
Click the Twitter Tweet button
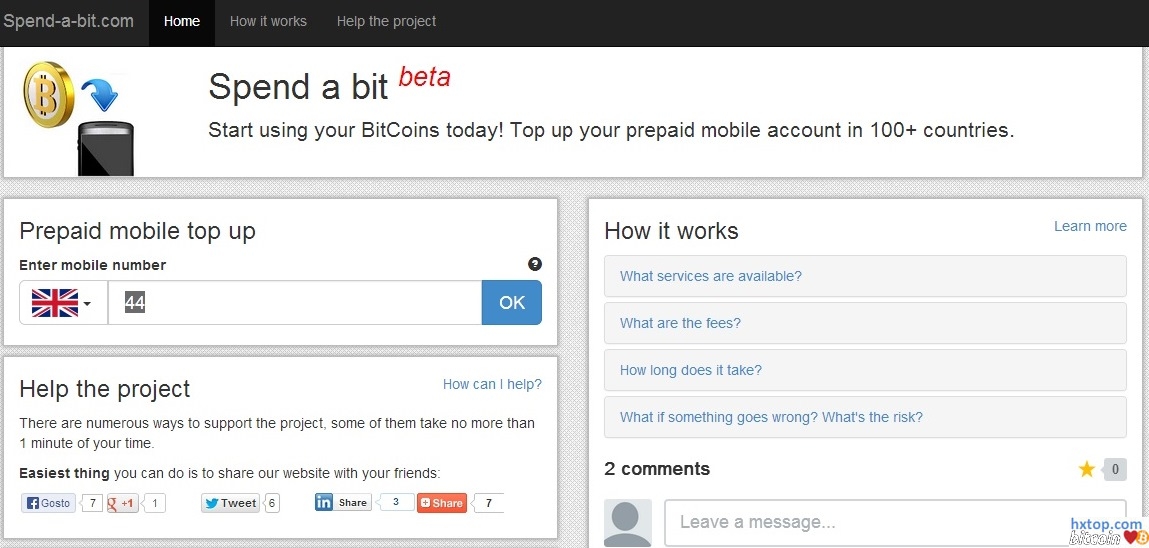pyautogui.click(x=231, y=503)
